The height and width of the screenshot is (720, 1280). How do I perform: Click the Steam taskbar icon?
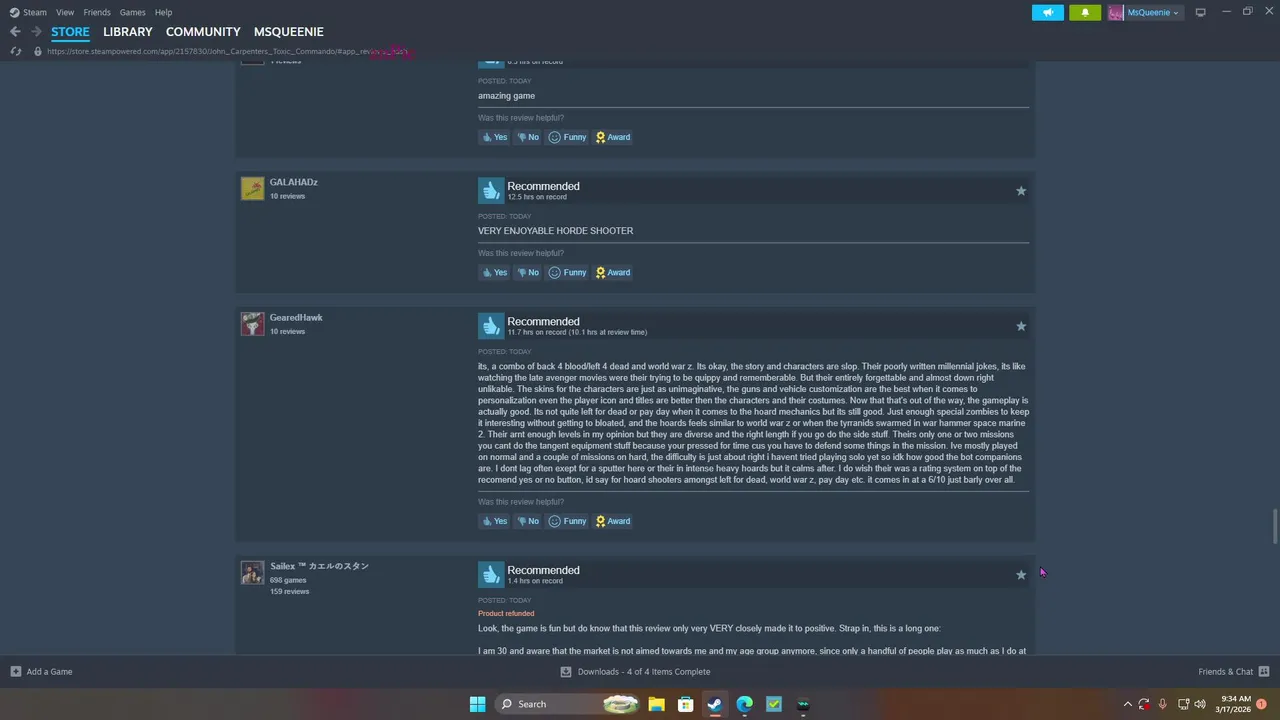pos(715,704)
